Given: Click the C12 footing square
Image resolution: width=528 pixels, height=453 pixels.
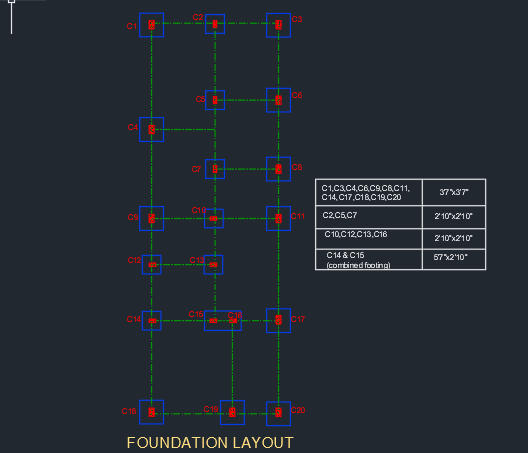Looking at the screenshot, I should click(x=152, y=265).
